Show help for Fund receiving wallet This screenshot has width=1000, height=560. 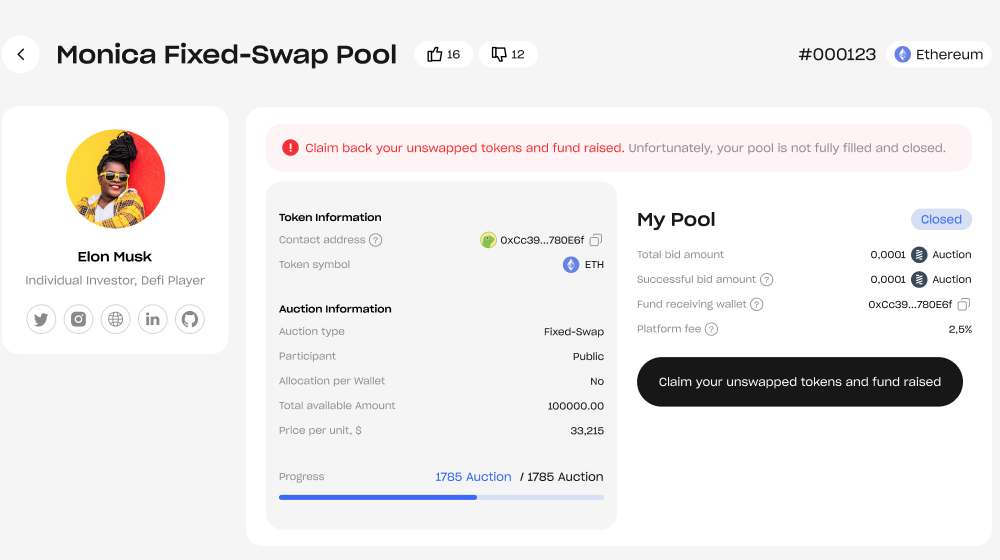point(757,304)
